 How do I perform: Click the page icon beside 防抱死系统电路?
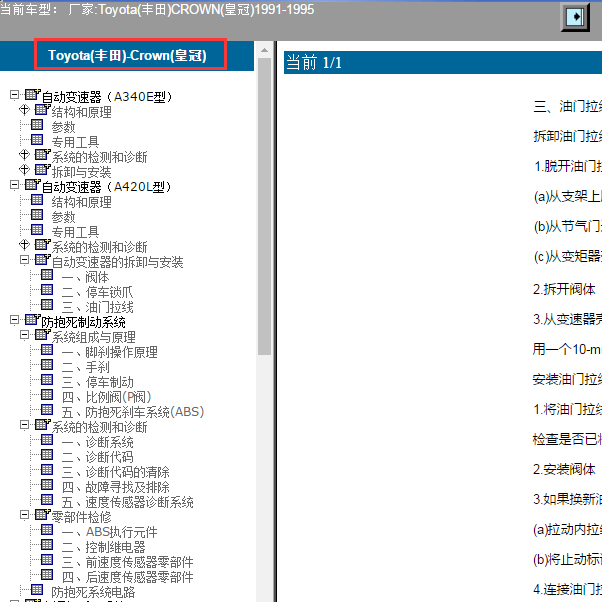click(x=37, y=590)
